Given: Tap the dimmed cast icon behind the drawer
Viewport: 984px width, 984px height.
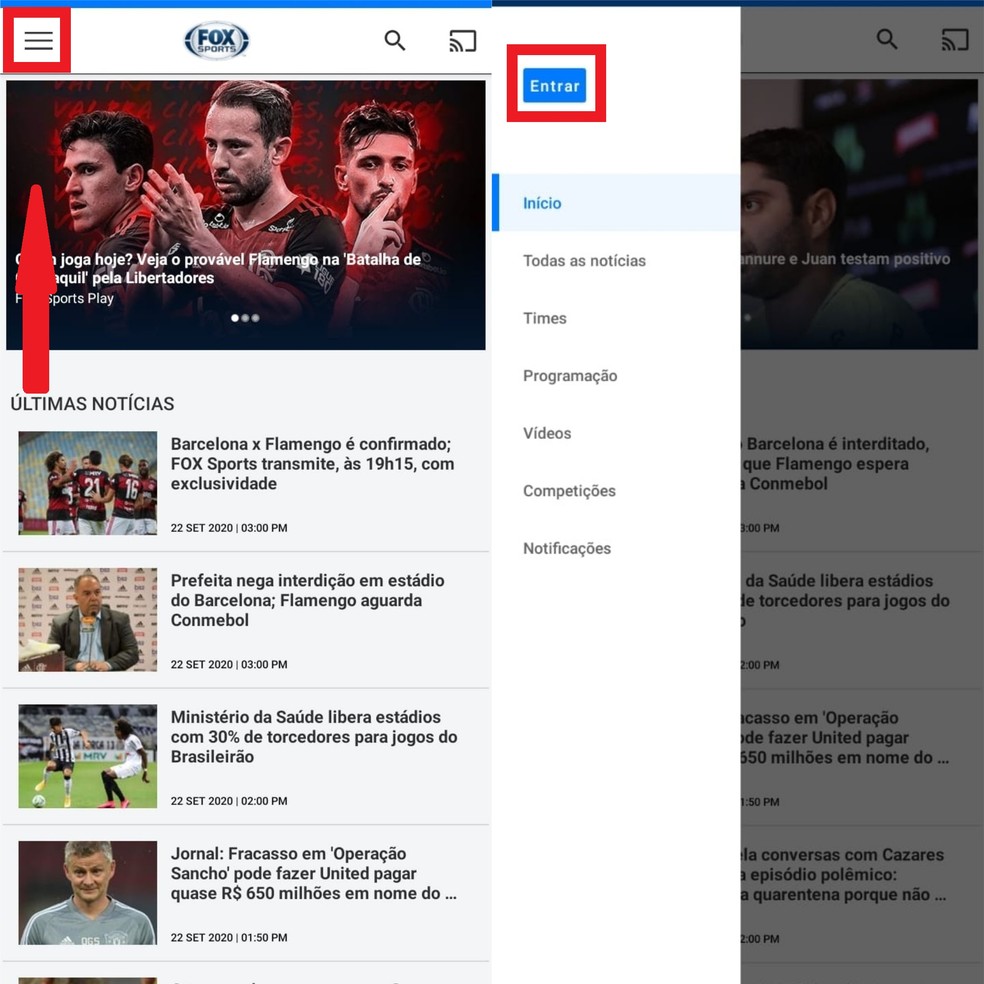Looking at the screenshot, I should tap(955, 40).
